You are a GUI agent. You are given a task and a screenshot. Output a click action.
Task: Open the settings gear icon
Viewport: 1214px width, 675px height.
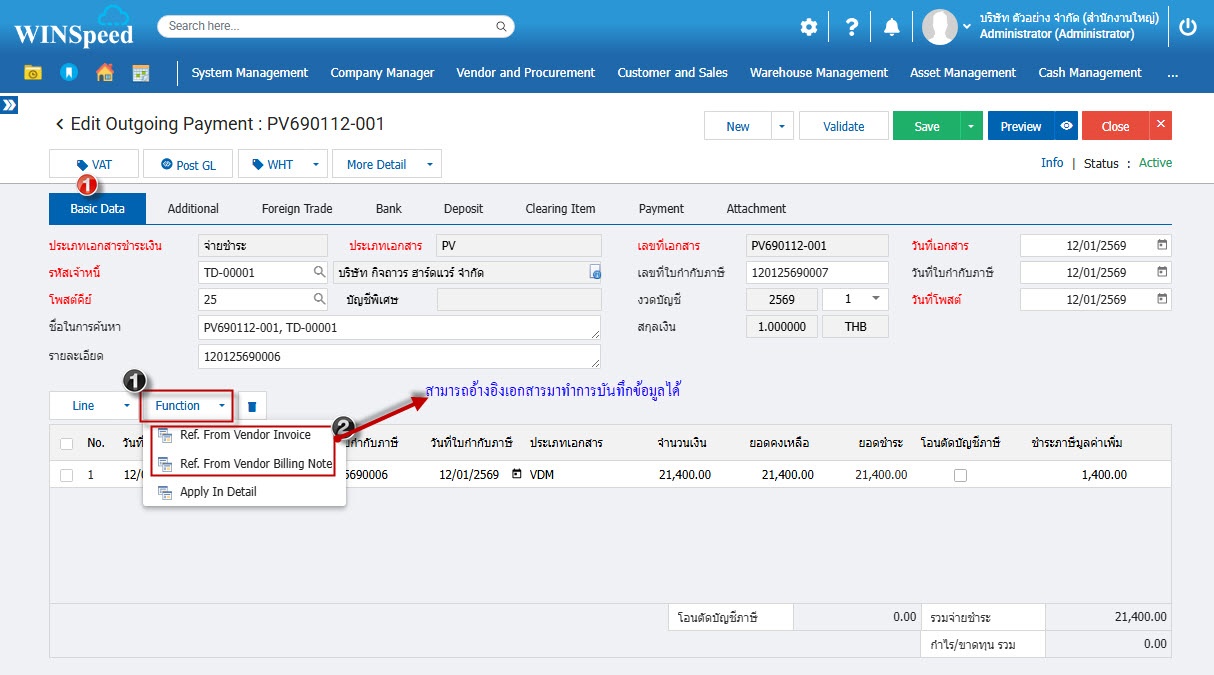[x=808, y=27]
